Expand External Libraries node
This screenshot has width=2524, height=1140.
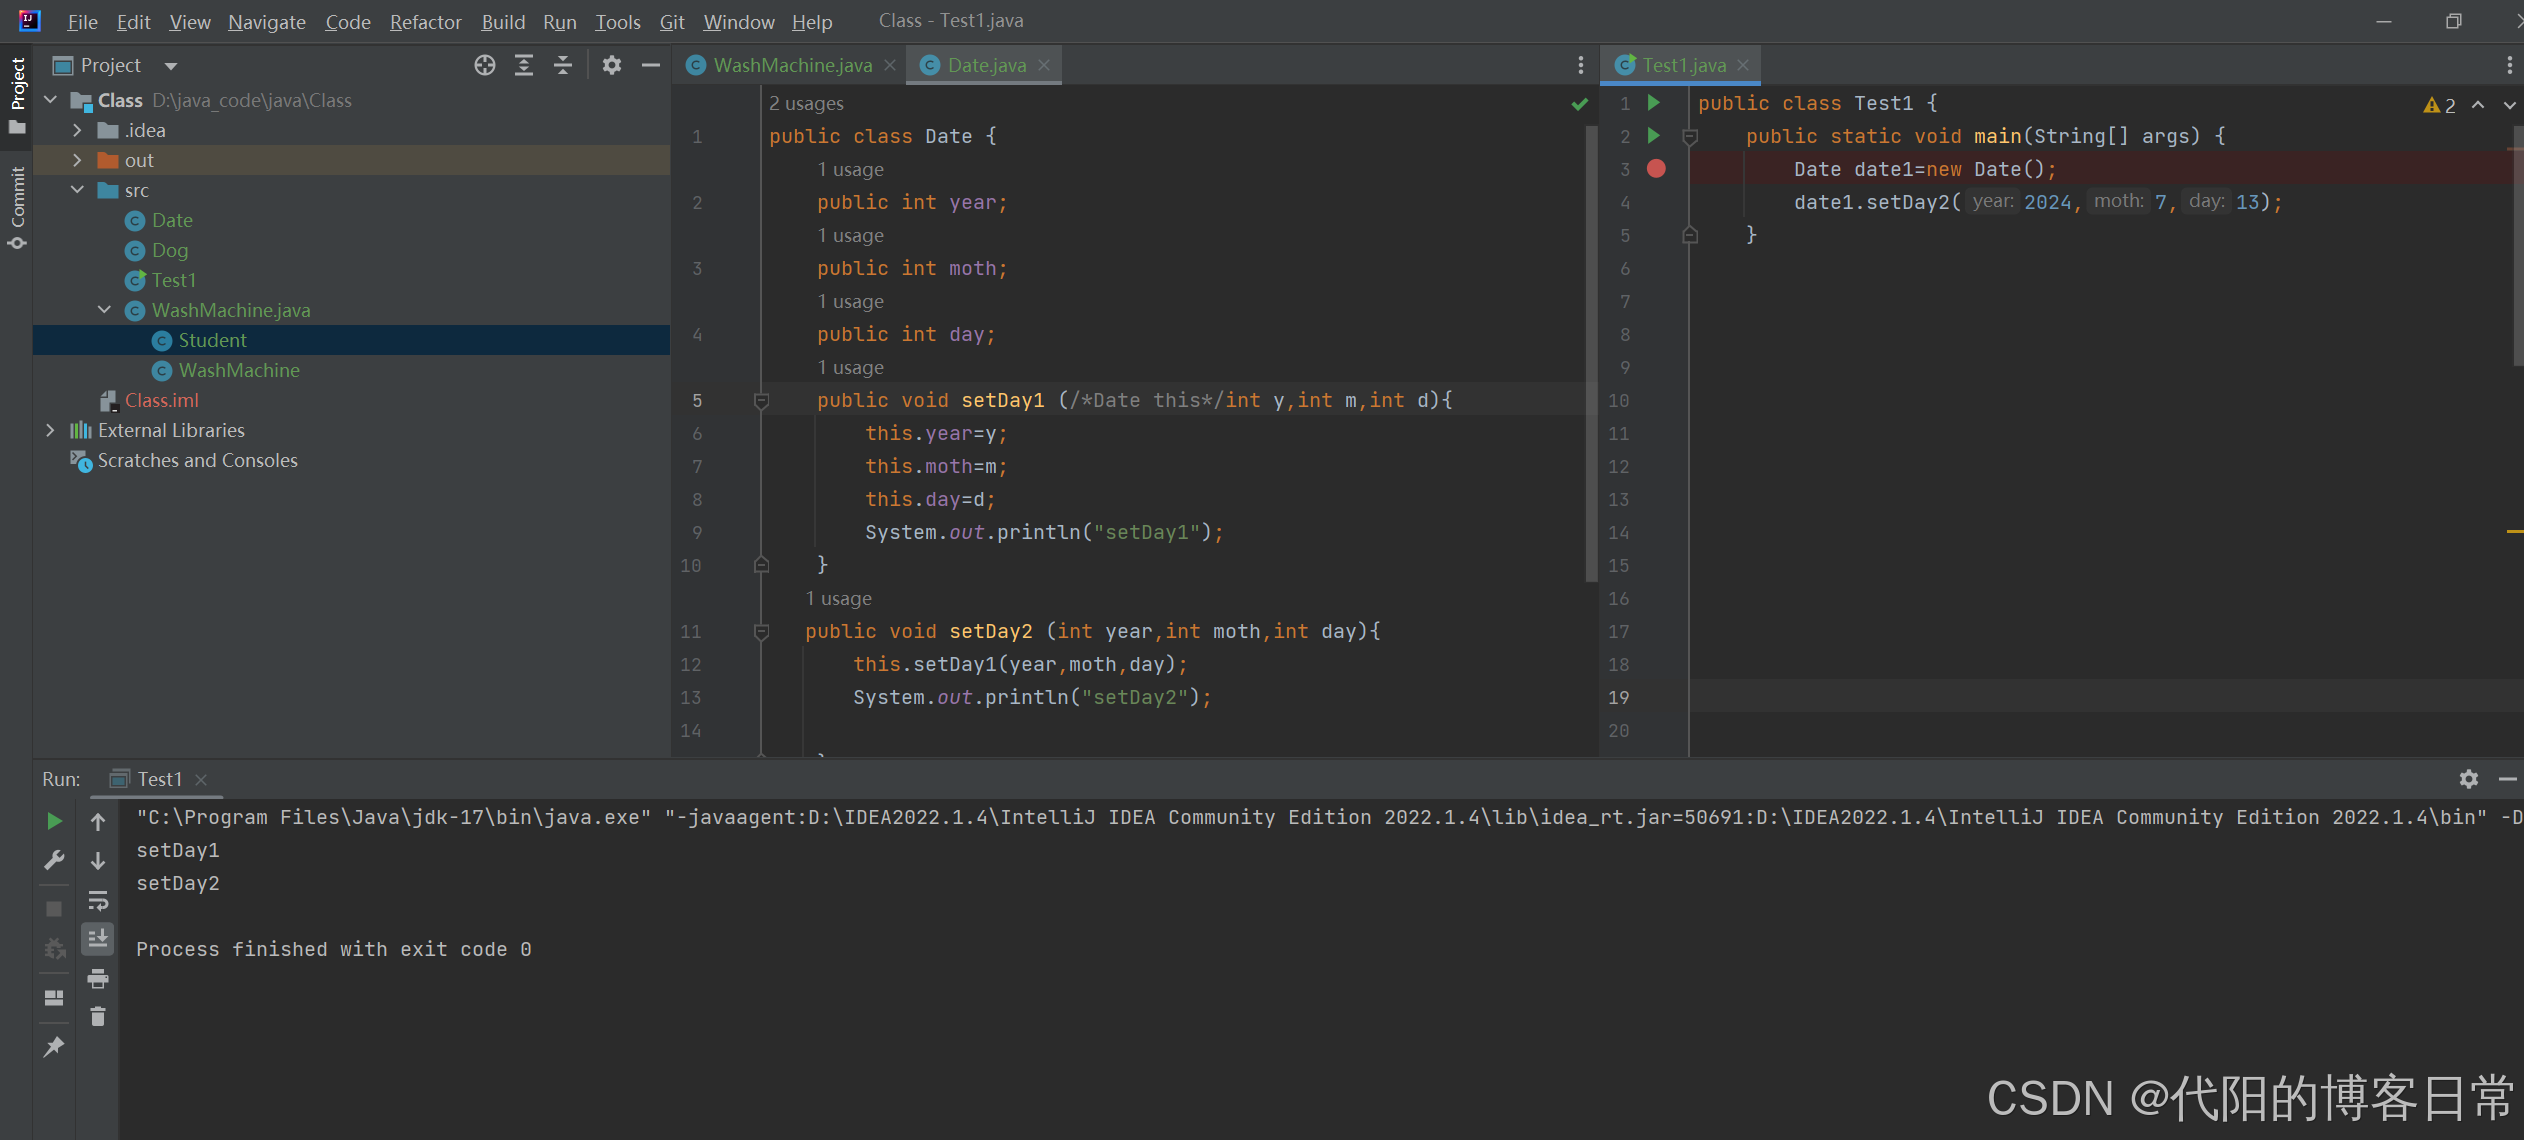click(50, 430)
